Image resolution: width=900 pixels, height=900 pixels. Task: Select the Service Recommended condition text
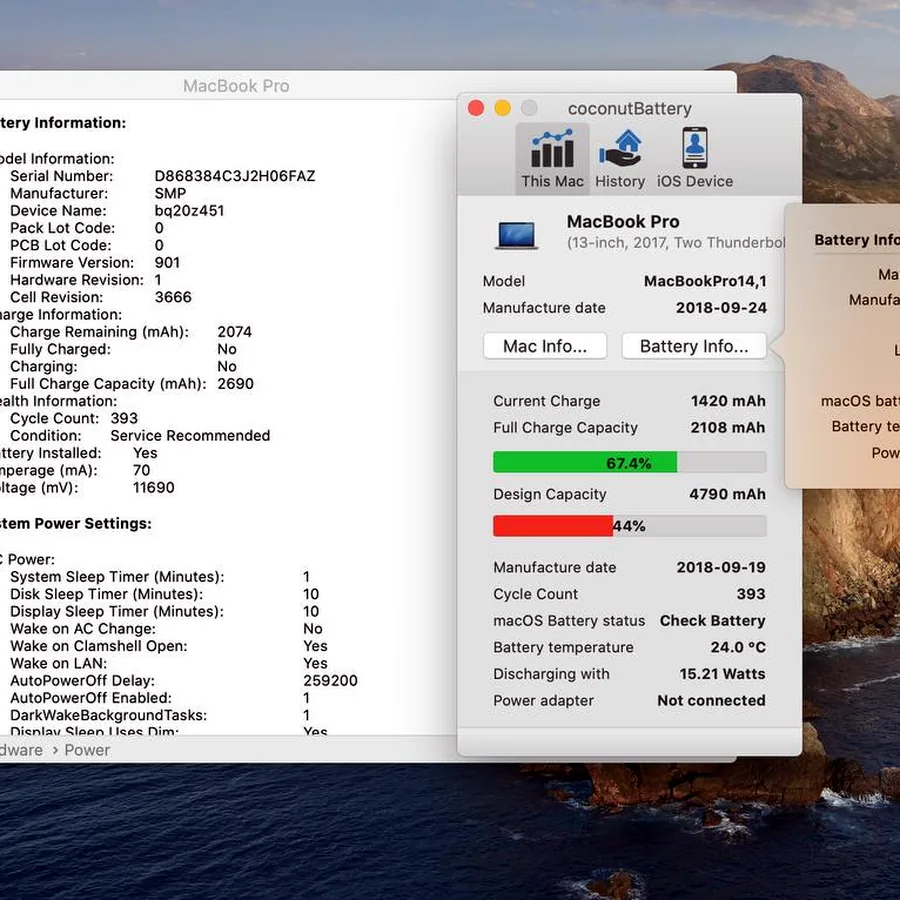pos(190,436)
